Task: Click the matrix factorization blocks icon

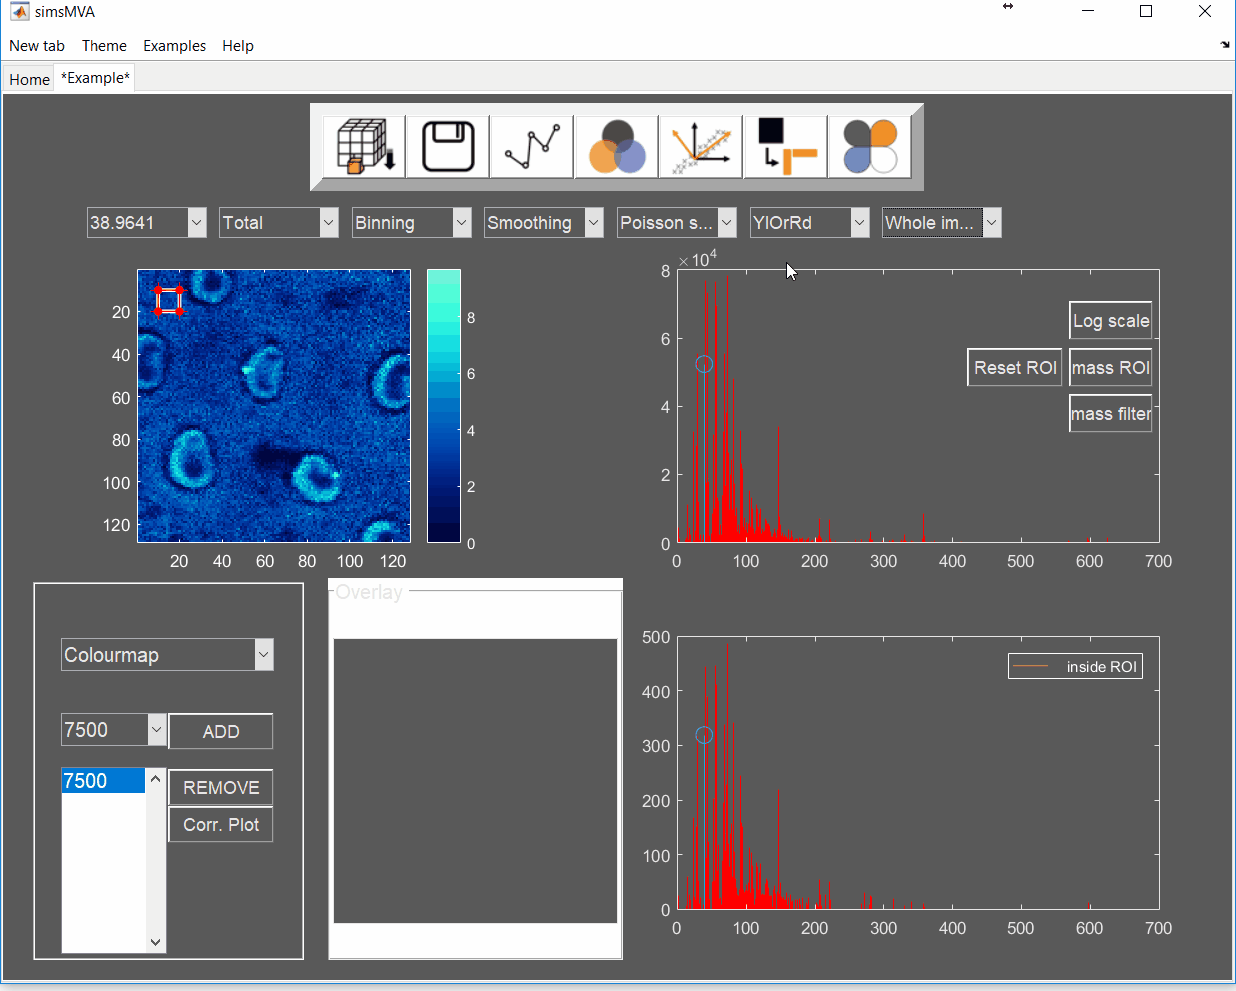Action: click(786, 147)
